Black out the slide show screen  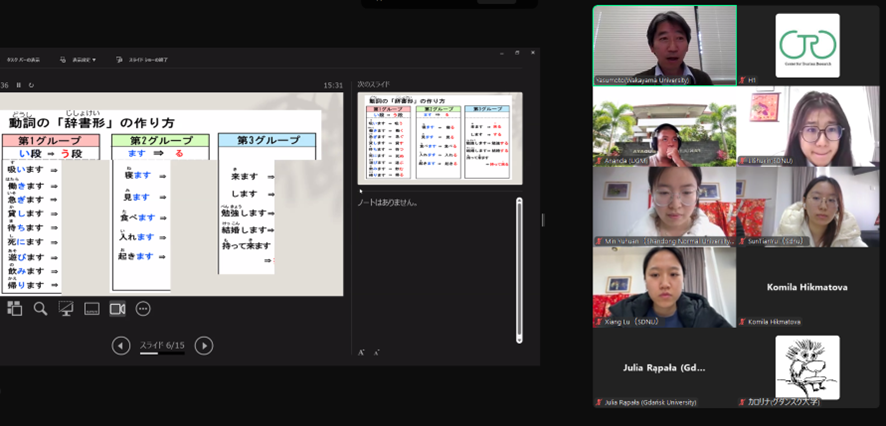66,309
